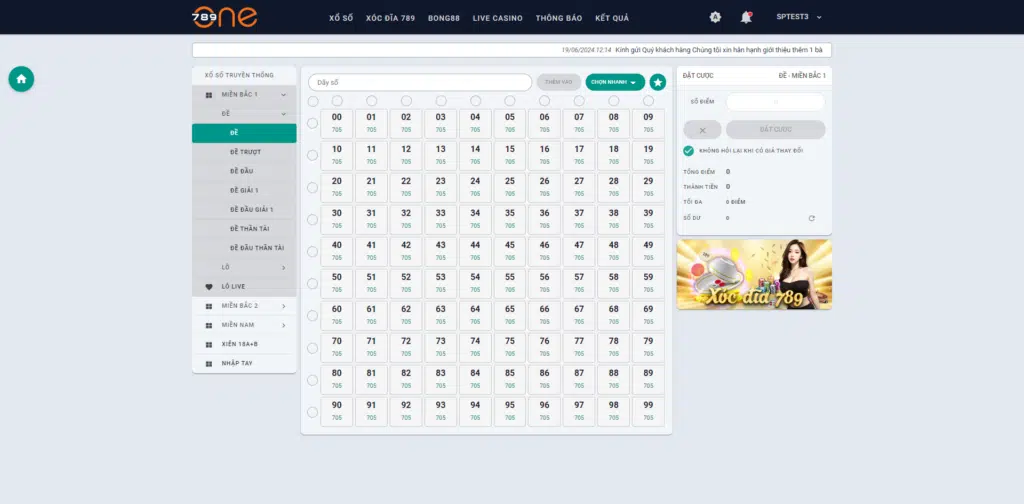Click the Xóc Đĩa 789 promotional banner
Image resolution: width=1024 pixels, height=504 pixels.
(754, 274)
